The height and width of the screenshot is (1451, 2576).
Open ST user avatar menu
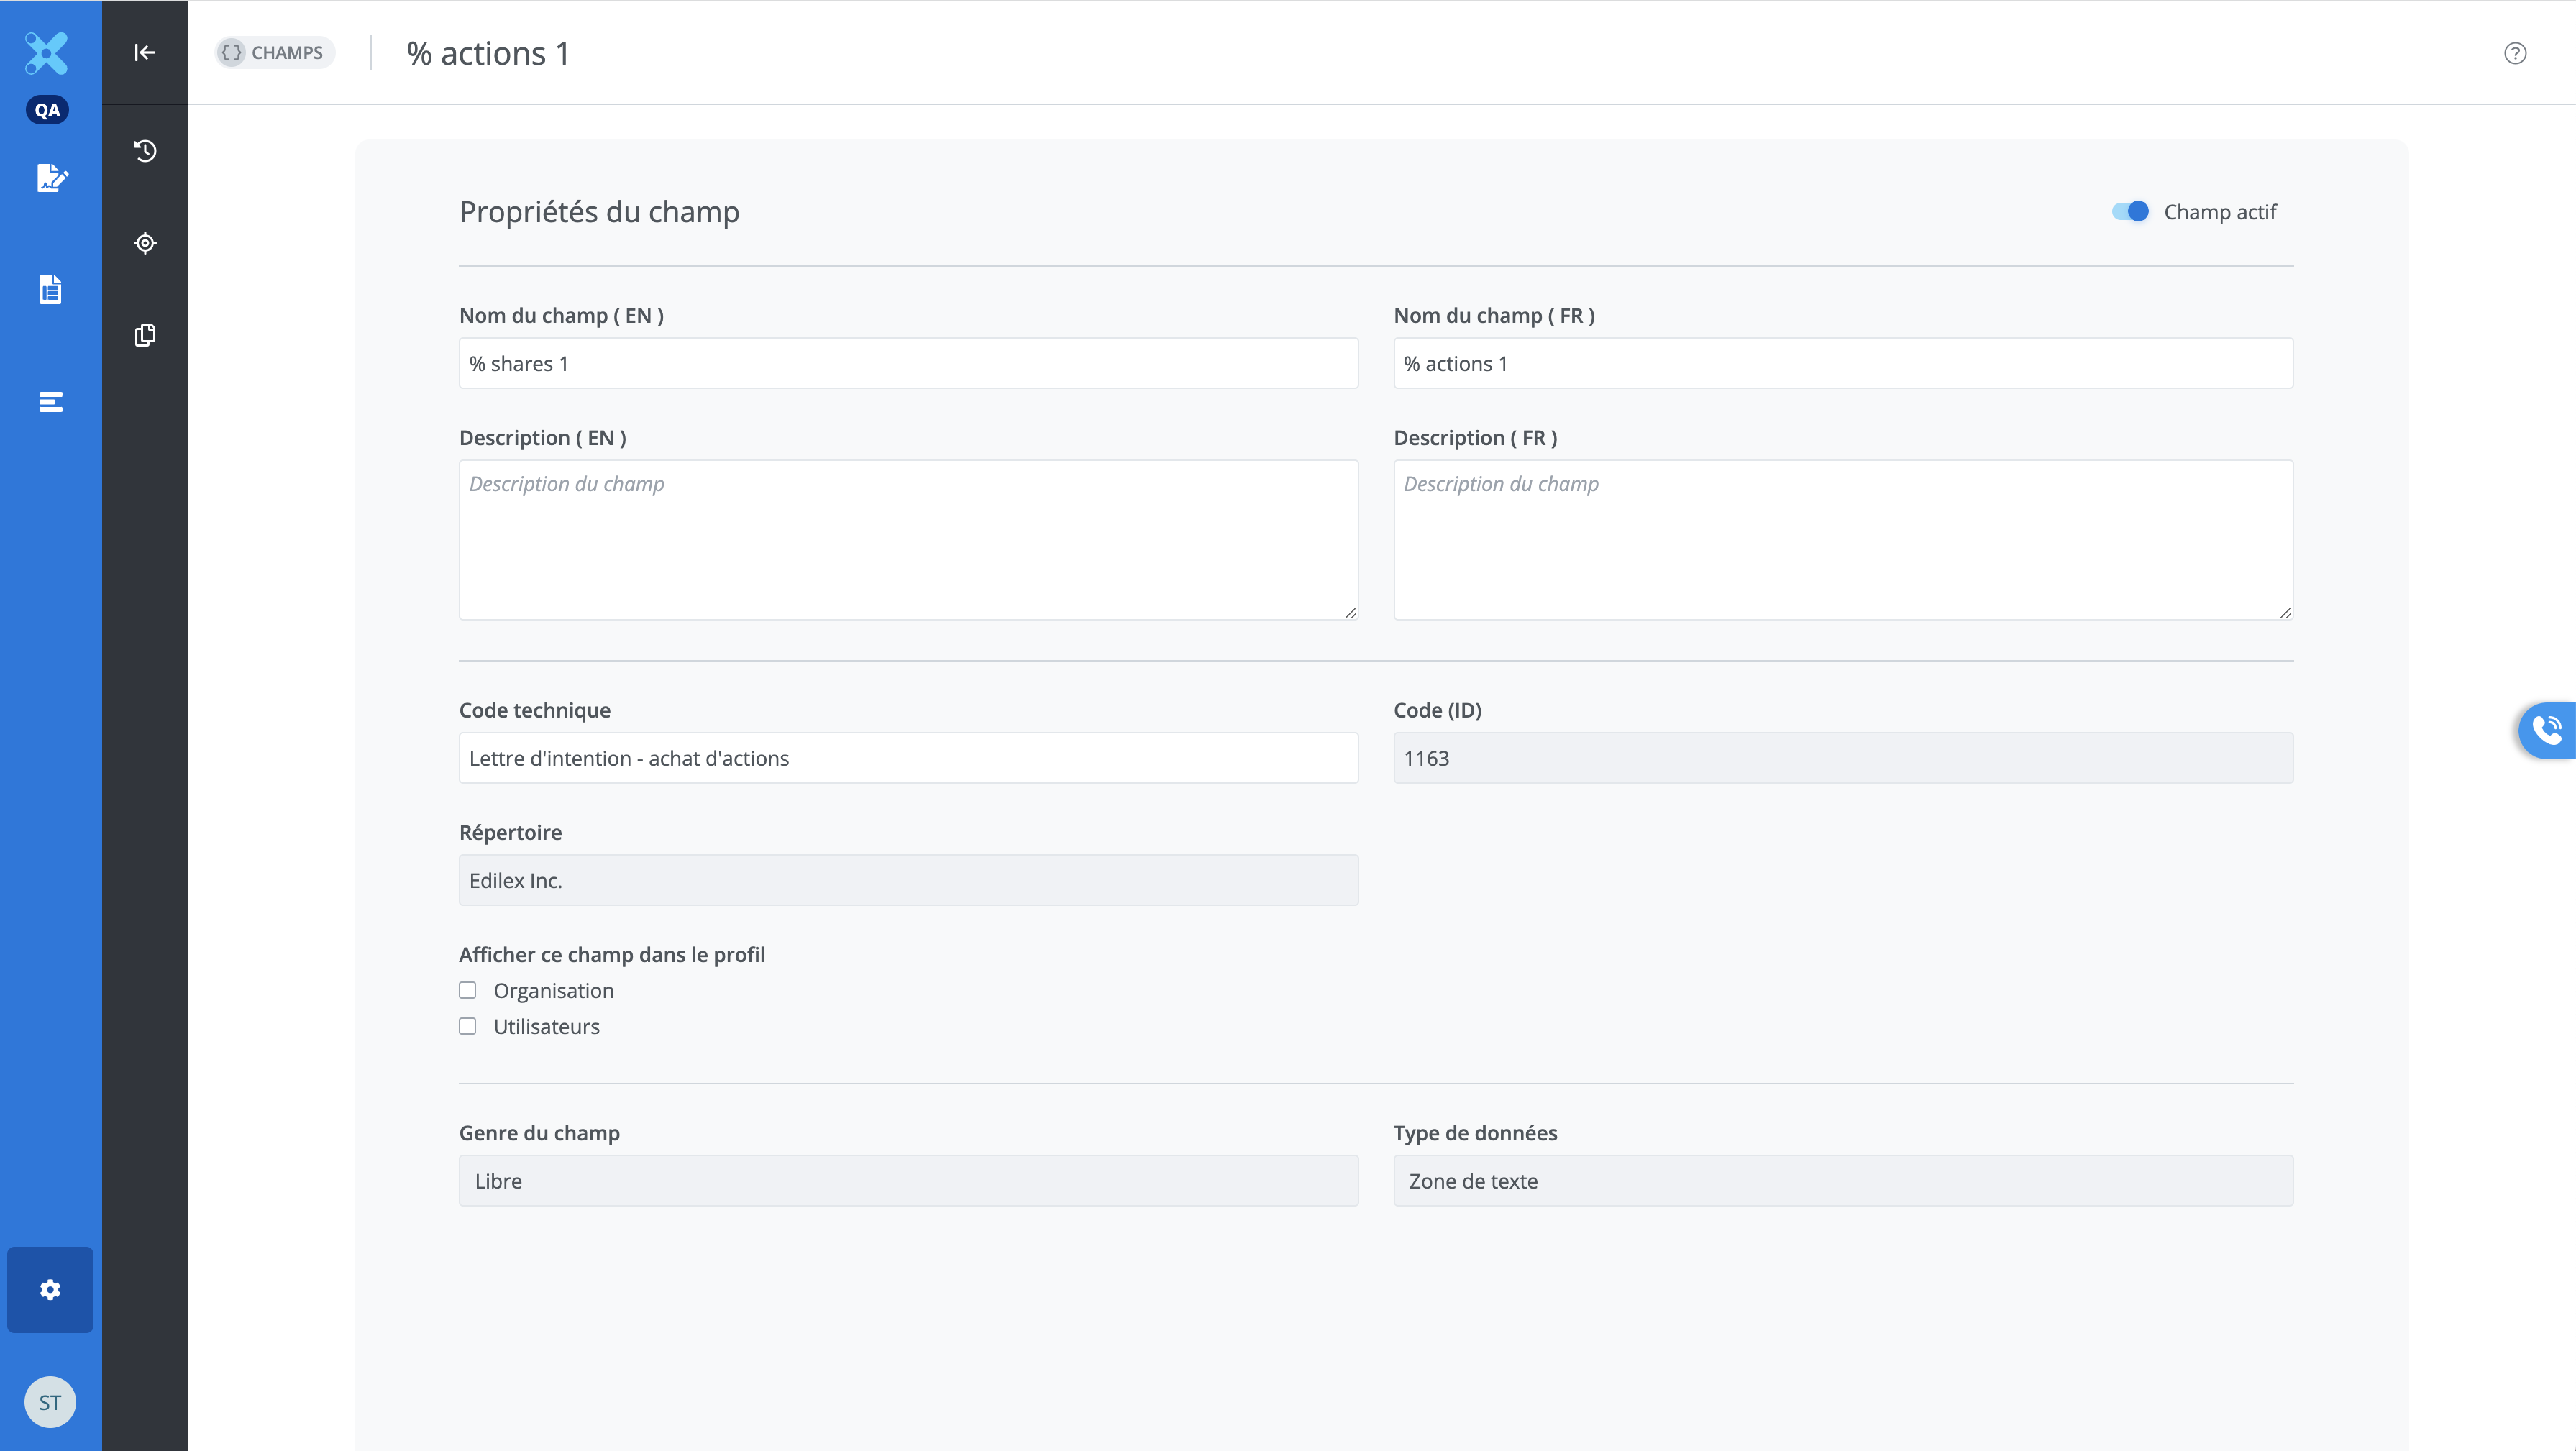coord(50,1402)
